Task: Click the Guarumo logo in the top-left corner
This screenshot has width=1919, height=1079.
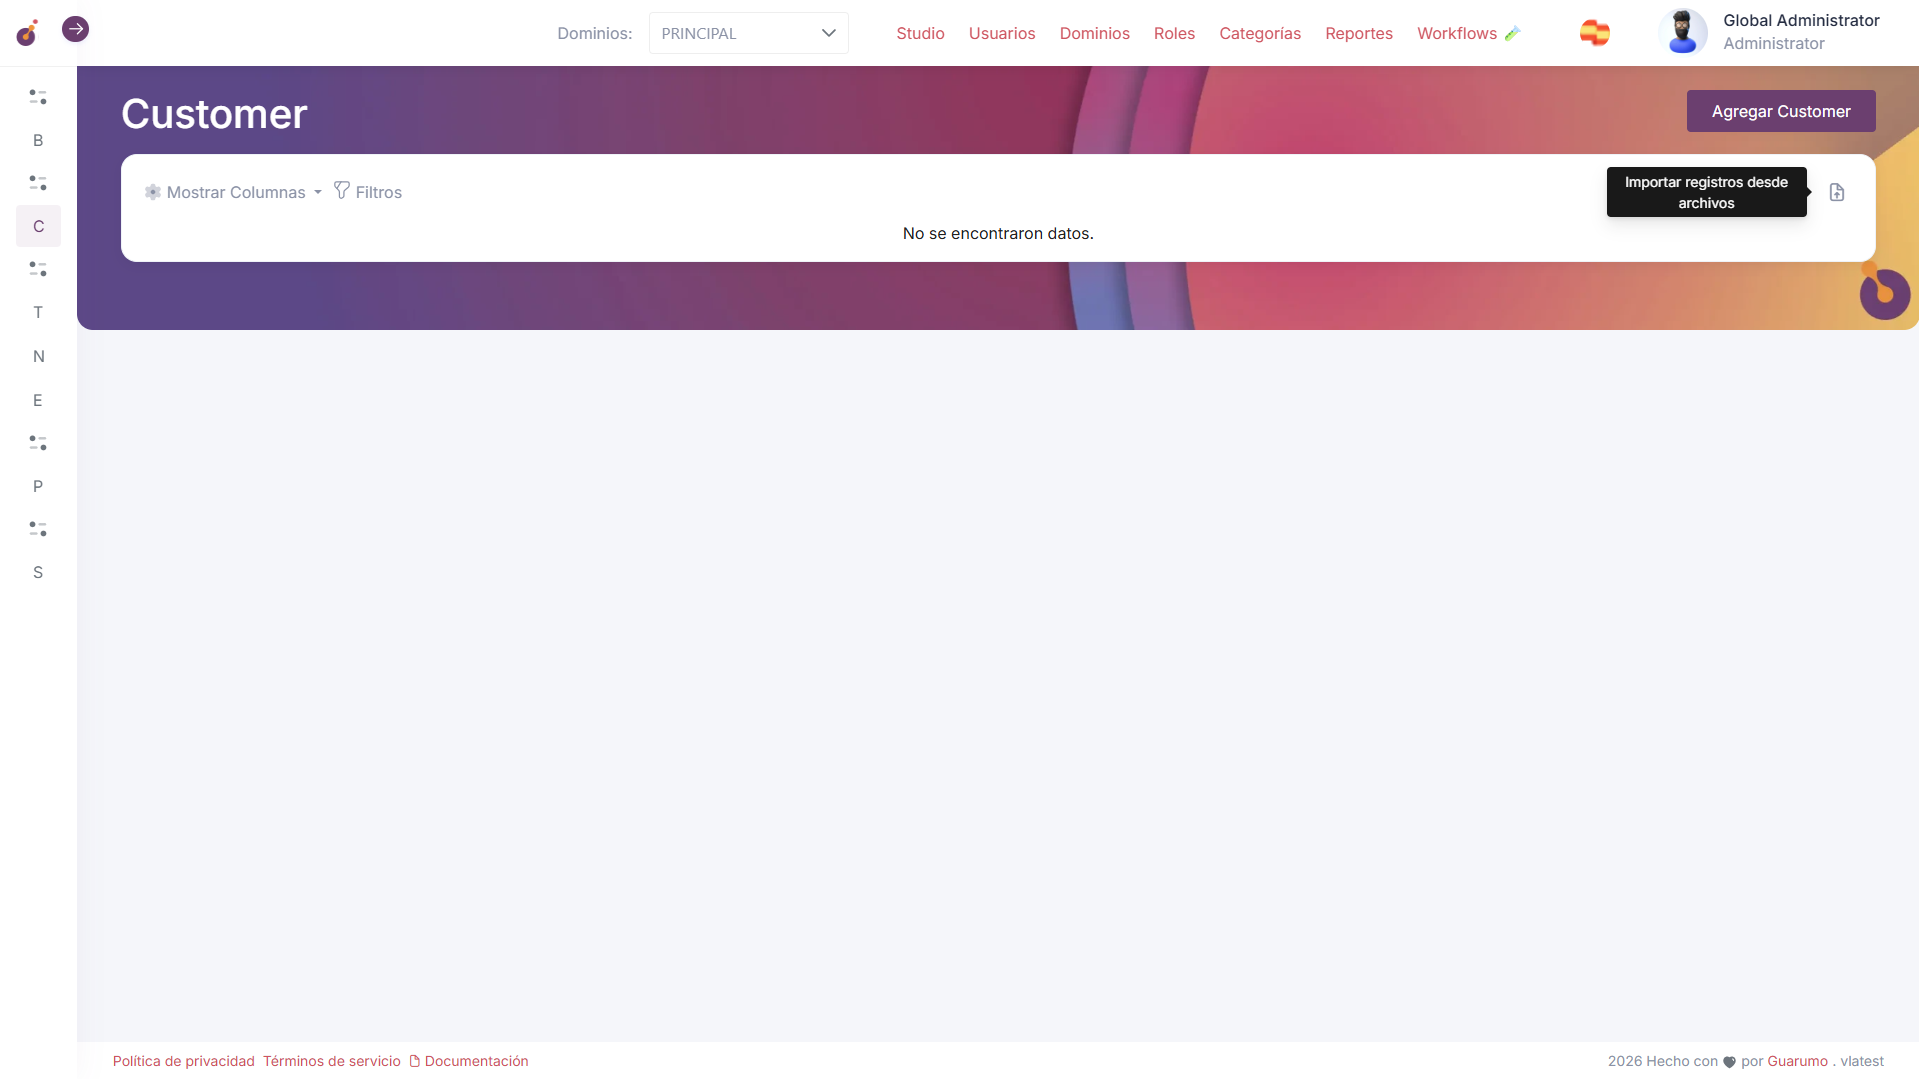Action: click(27, 33)
